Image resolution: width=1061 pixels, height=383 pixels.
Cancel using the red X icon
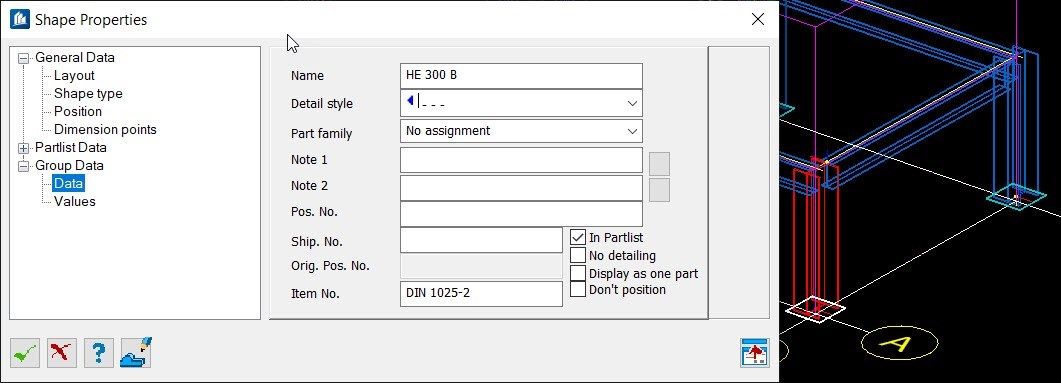coord(62,353)
